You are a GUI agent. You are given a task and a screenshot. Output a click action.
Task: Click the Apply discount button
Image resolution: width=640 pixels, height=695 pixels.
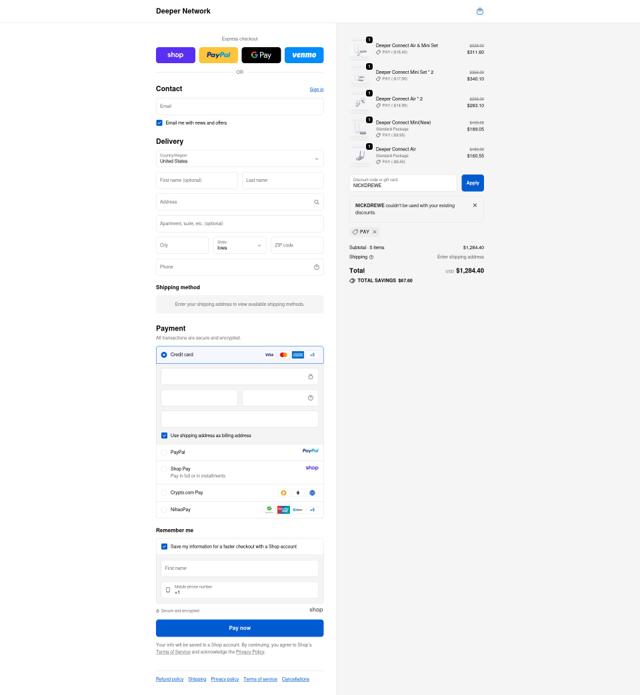pyautogui.click(x=472, y=183)
